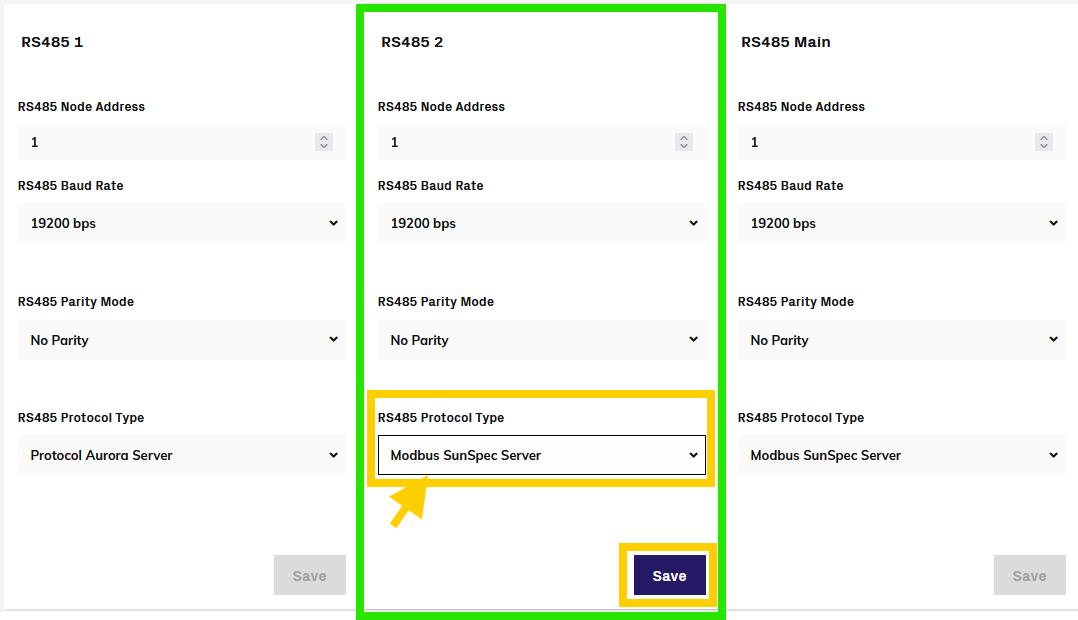Viewport: 1078px width, 620px height.
Task: Open the RS485 Main Protocol Type dropdown
Action: (x=901, y=455)
